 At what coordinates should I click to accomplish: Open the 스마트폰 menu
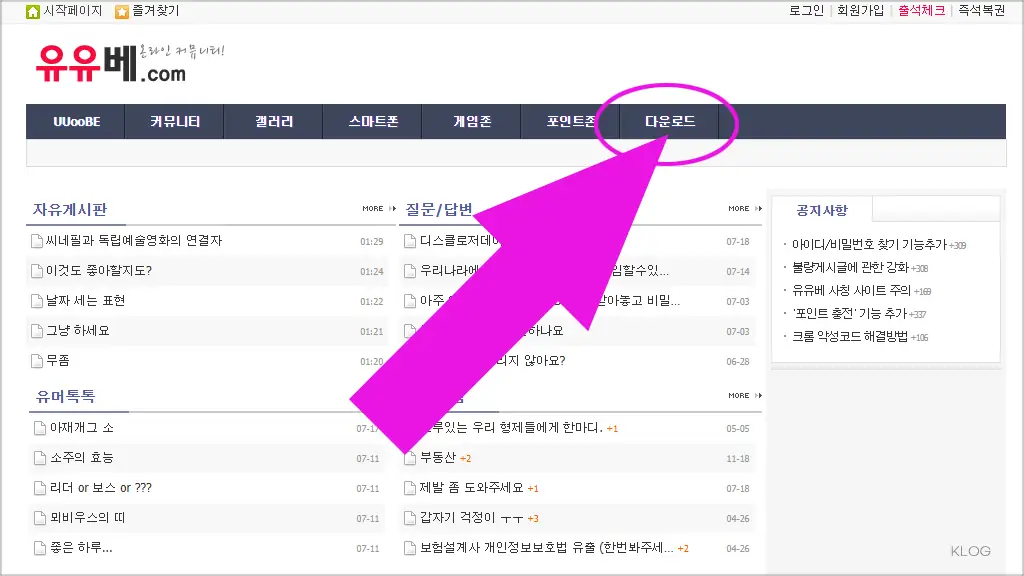pos(373,121)
